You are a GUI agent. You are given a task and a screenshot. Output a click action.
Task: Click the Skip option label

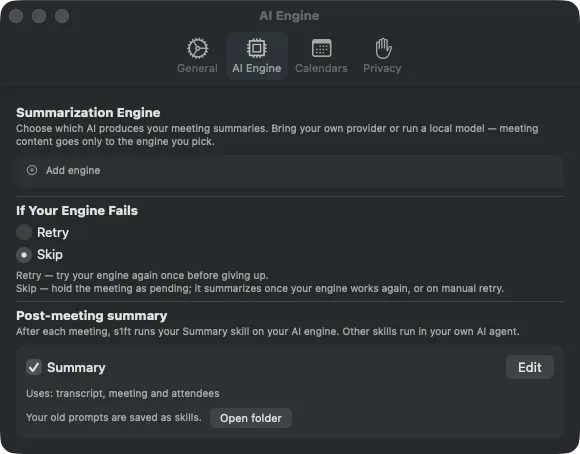click(50, 255)
